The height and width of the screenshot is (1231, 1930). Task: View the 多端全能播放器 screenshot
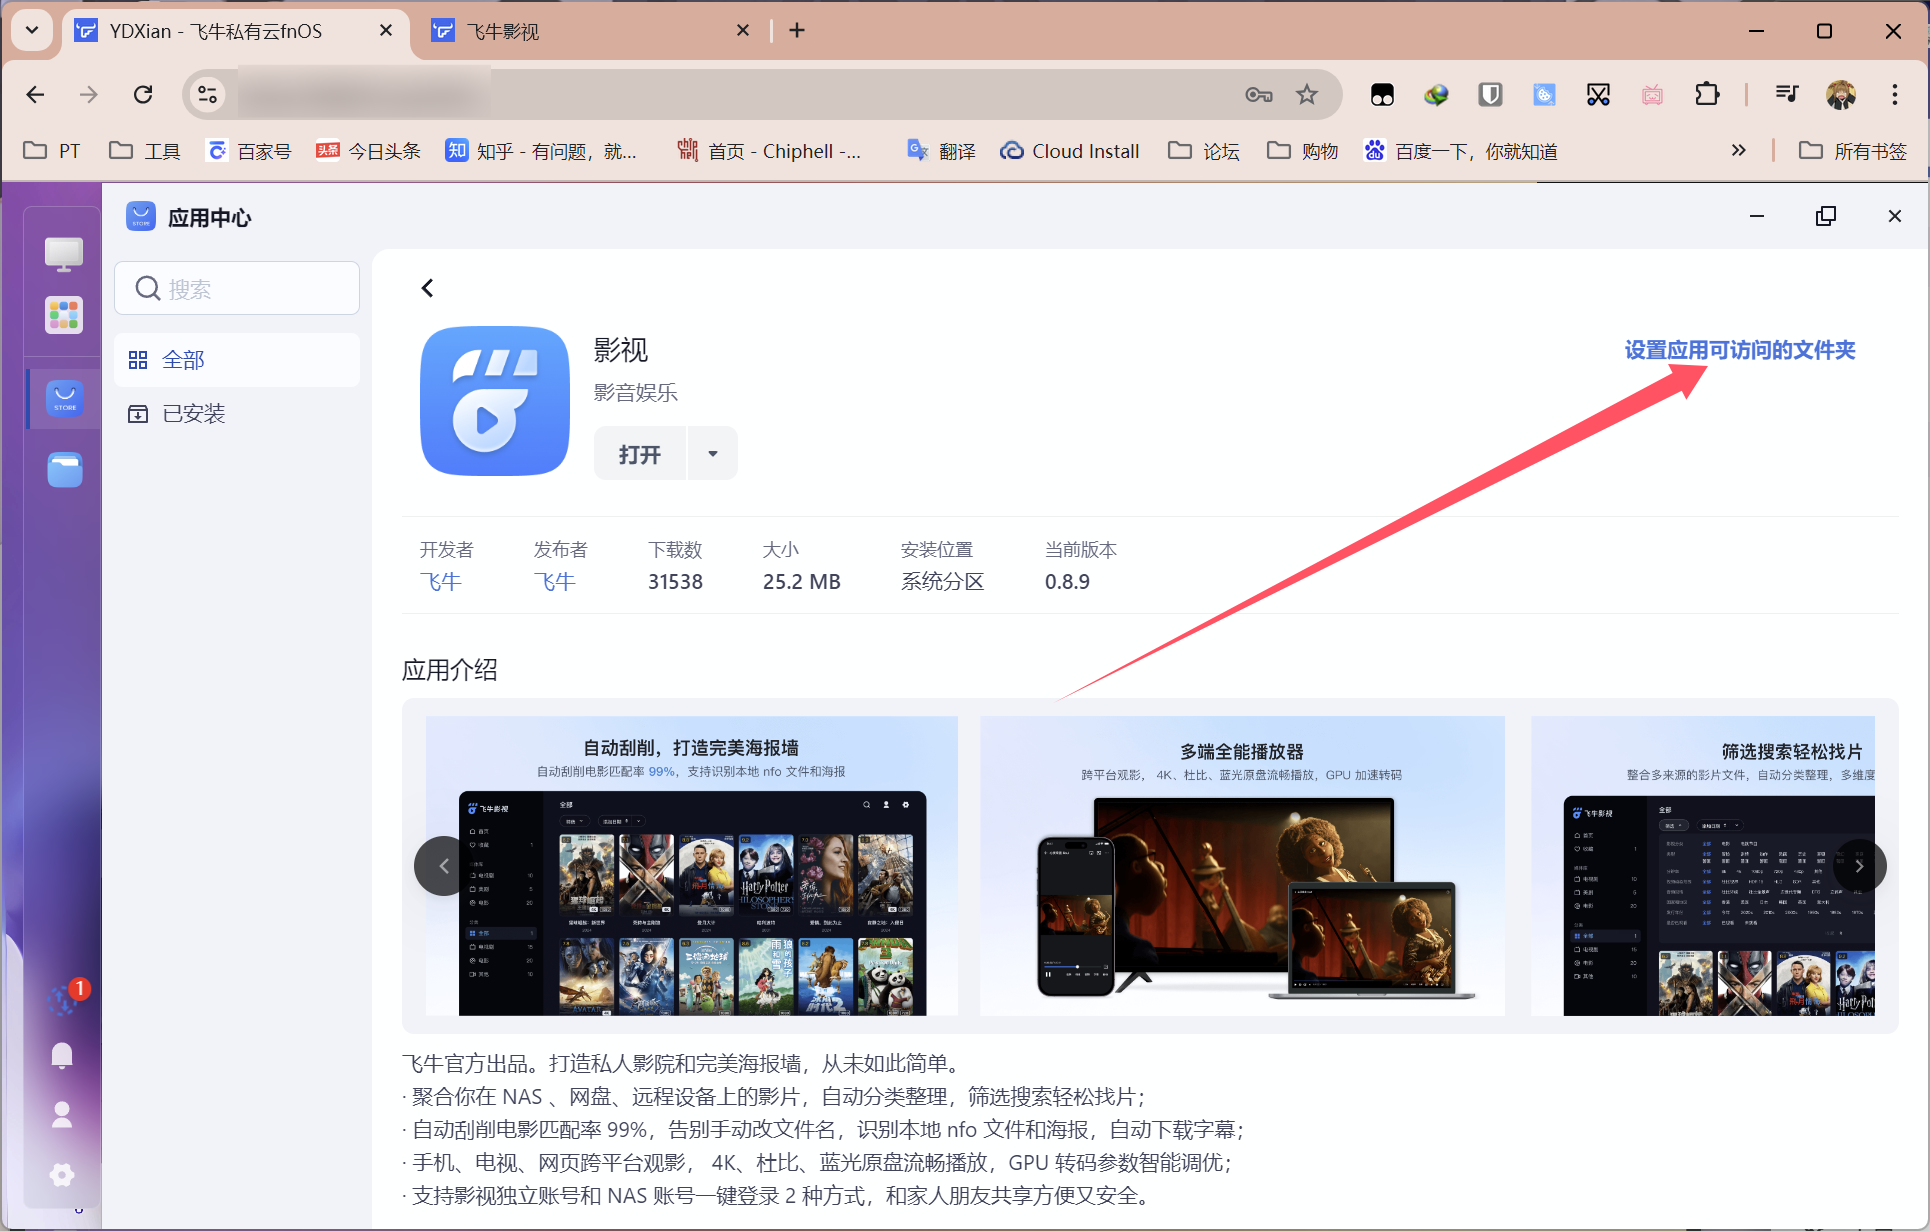tap(1242, 866)
